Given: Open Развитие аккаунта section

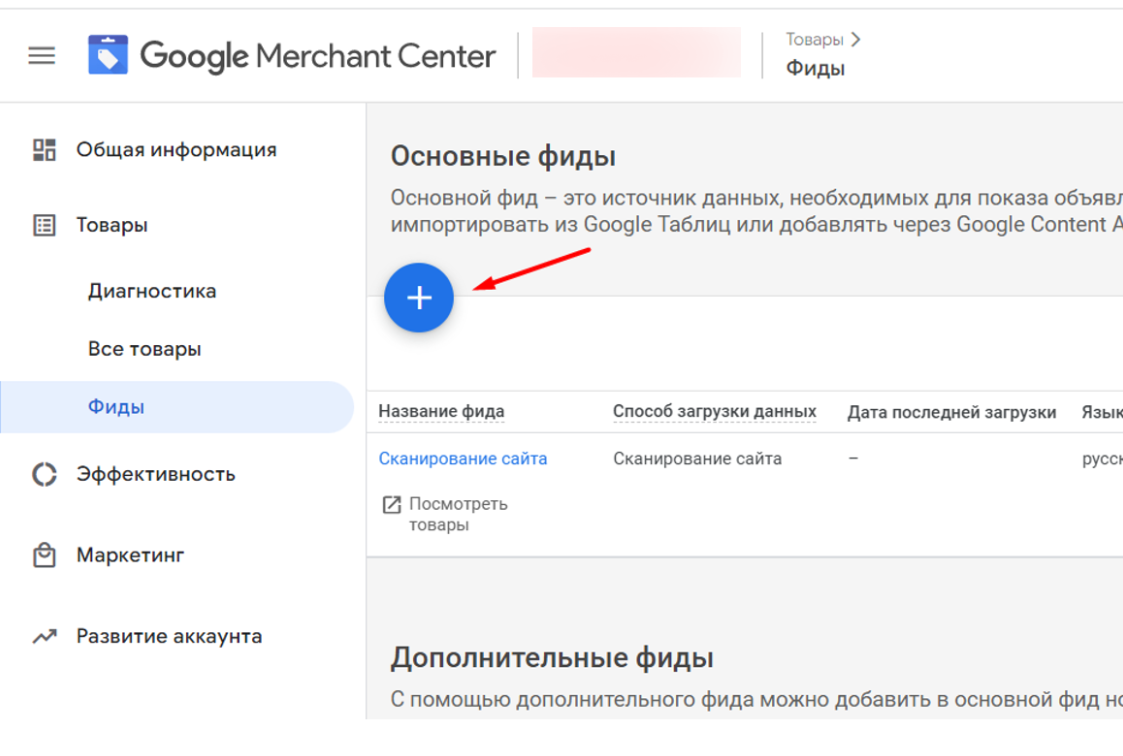Looking at the screenshot, I should click(x=169, y=636).
